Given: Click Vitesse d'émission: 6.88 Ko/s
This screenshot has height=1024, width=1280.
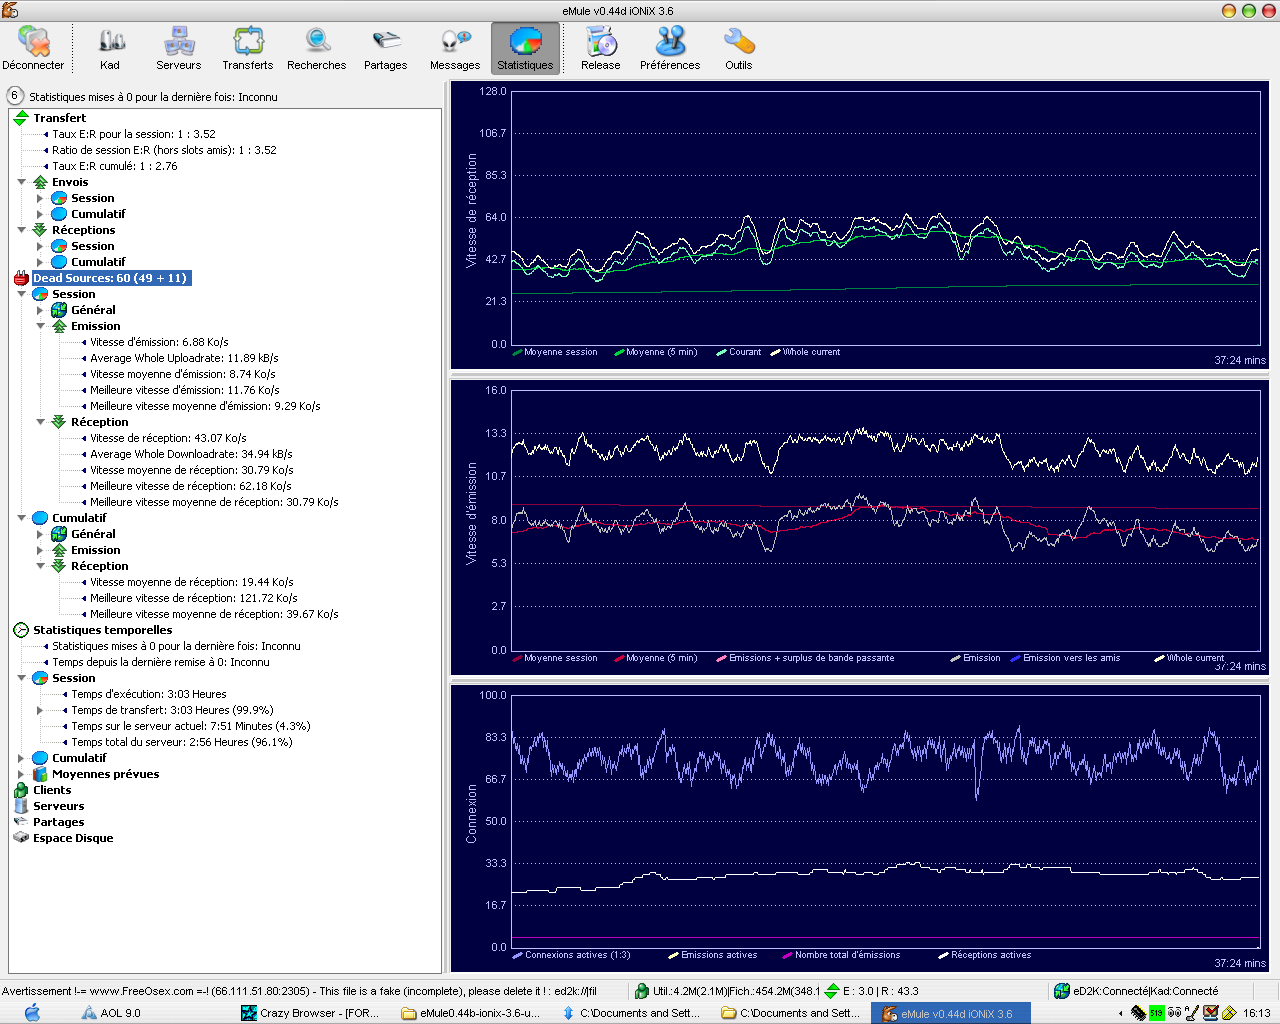Looking at the screenshot, I should [x=159, y=342].
